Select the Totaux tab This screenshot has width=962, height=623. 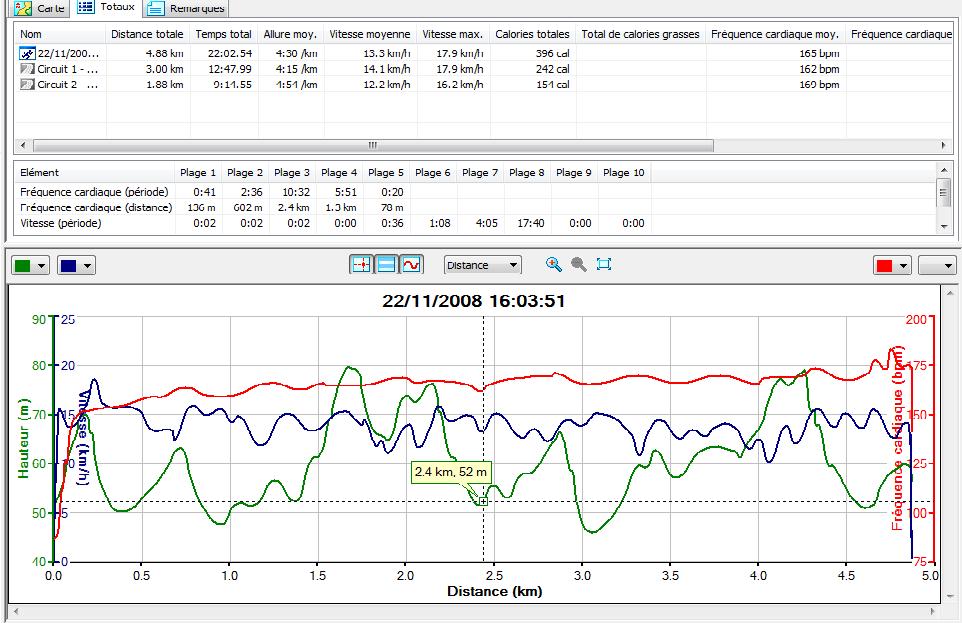tap(107, 7)
